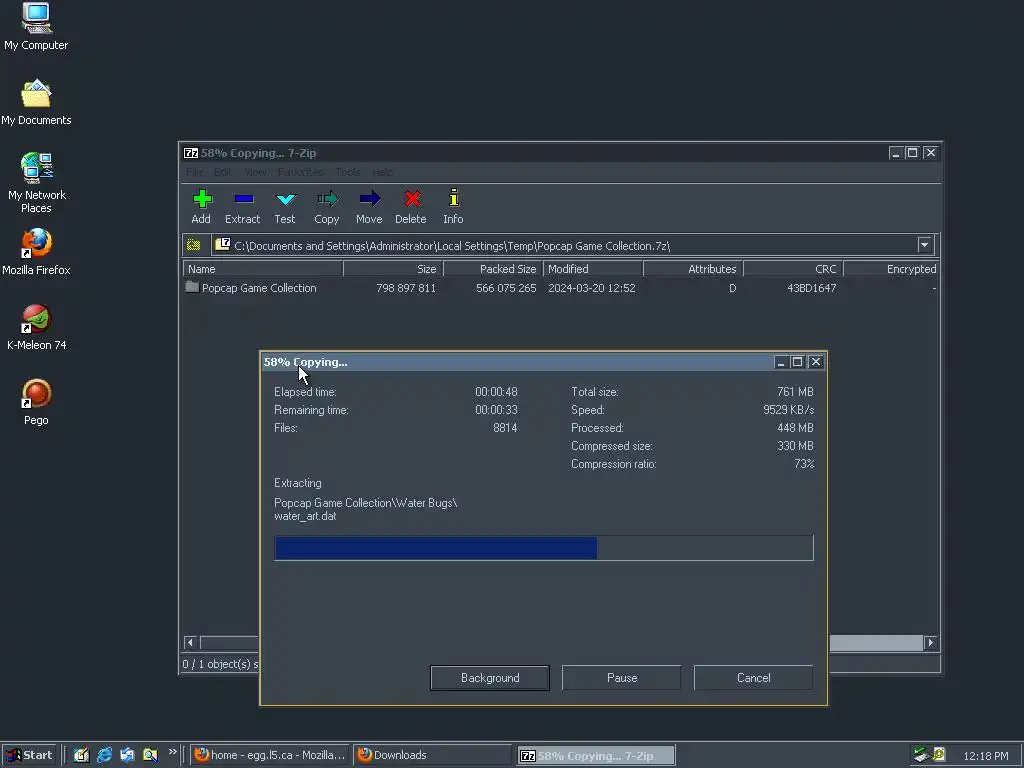The image size is (1024, 768).
Task: Open the File menu in 7-Zip
Action: click(x=194, y=172)
